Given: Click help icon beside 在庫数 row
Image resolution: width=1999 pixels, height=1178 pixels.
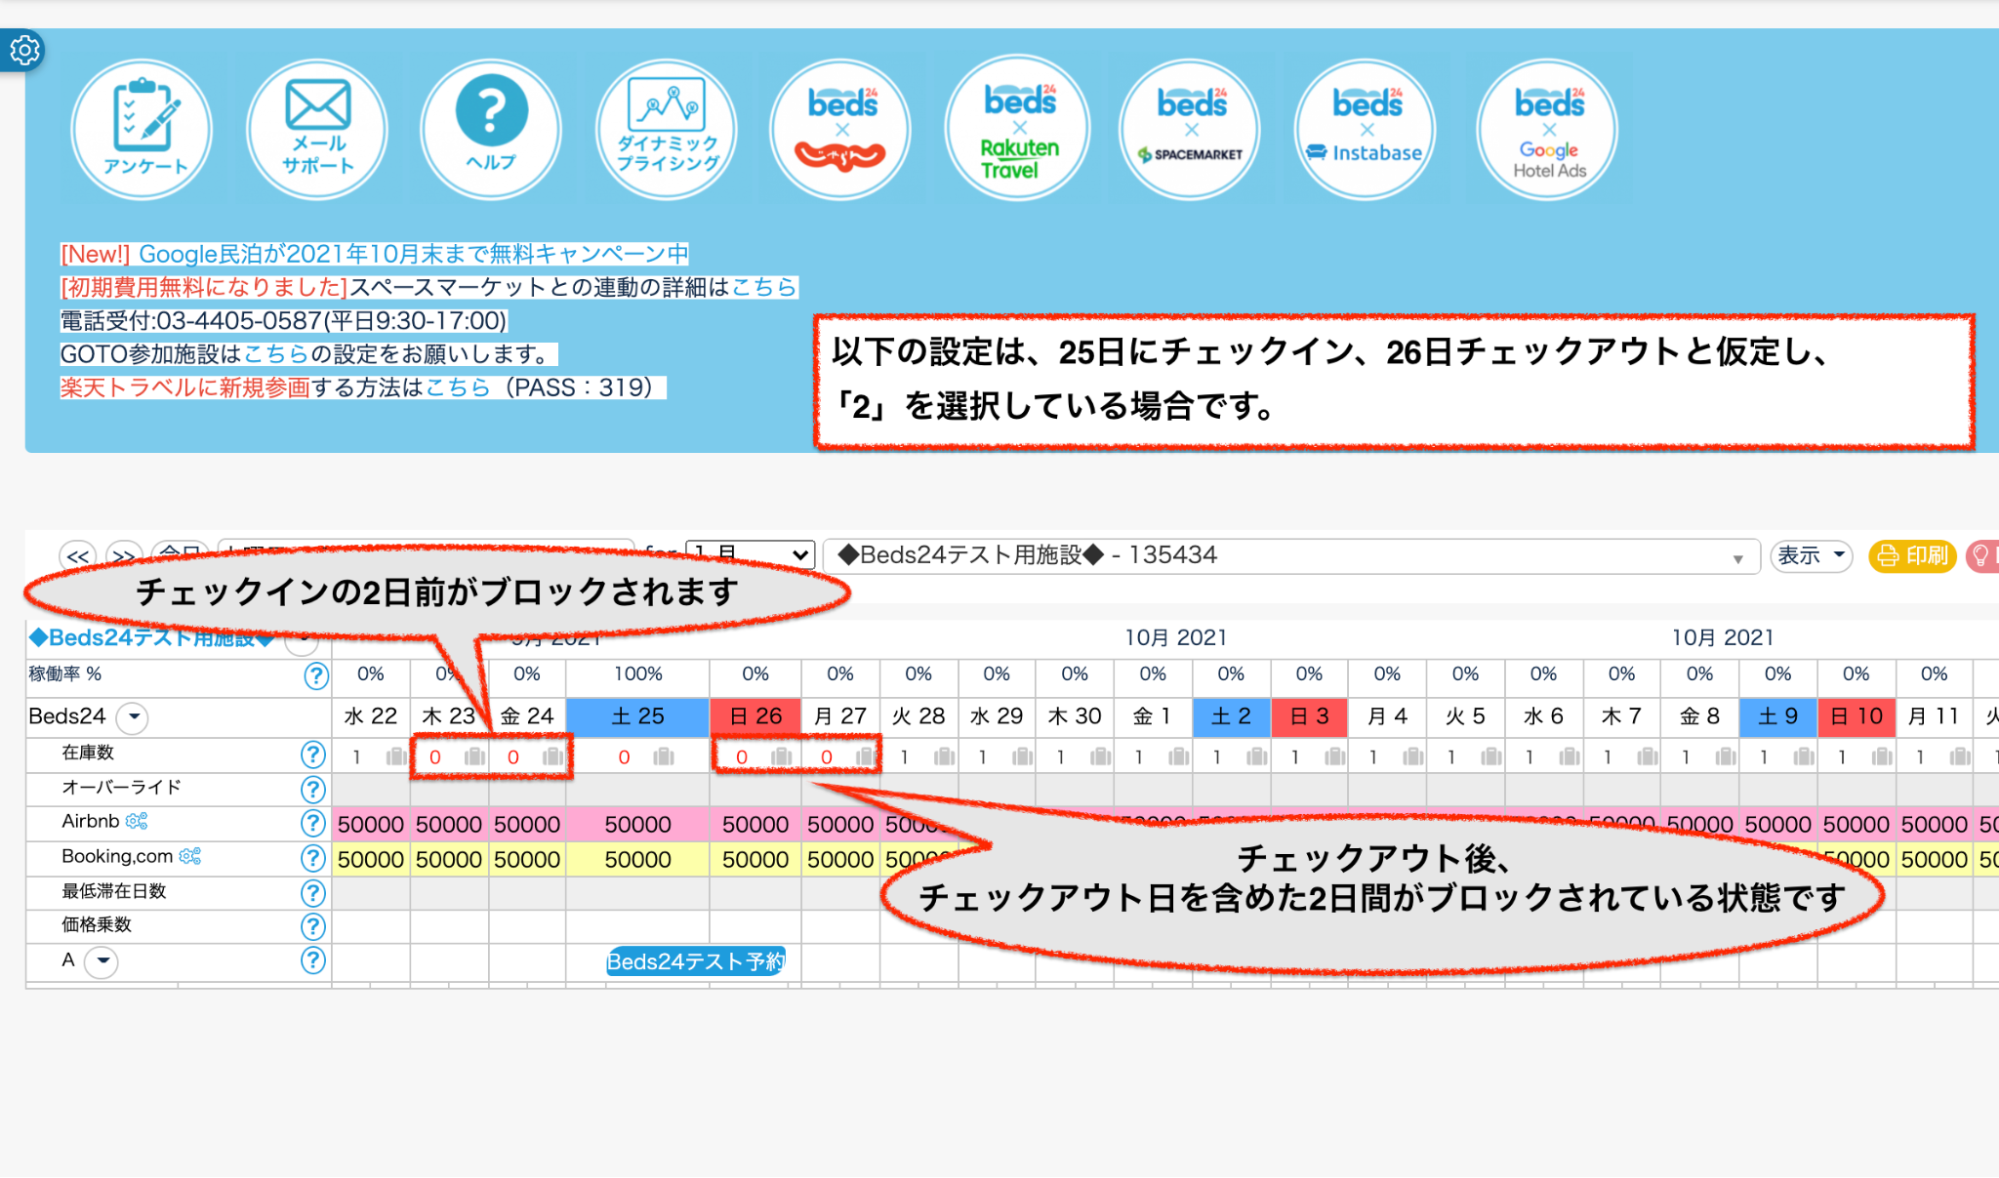Looking at the screenshot, I should 313,755.
